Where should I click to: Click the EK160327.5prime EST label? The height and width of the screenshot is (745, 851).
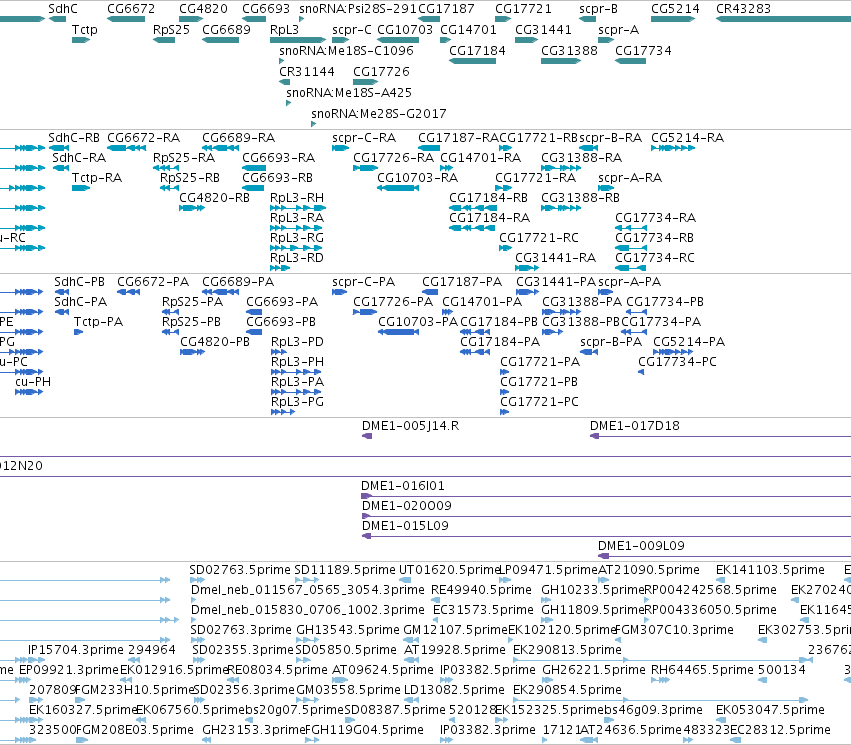(82, 710)
